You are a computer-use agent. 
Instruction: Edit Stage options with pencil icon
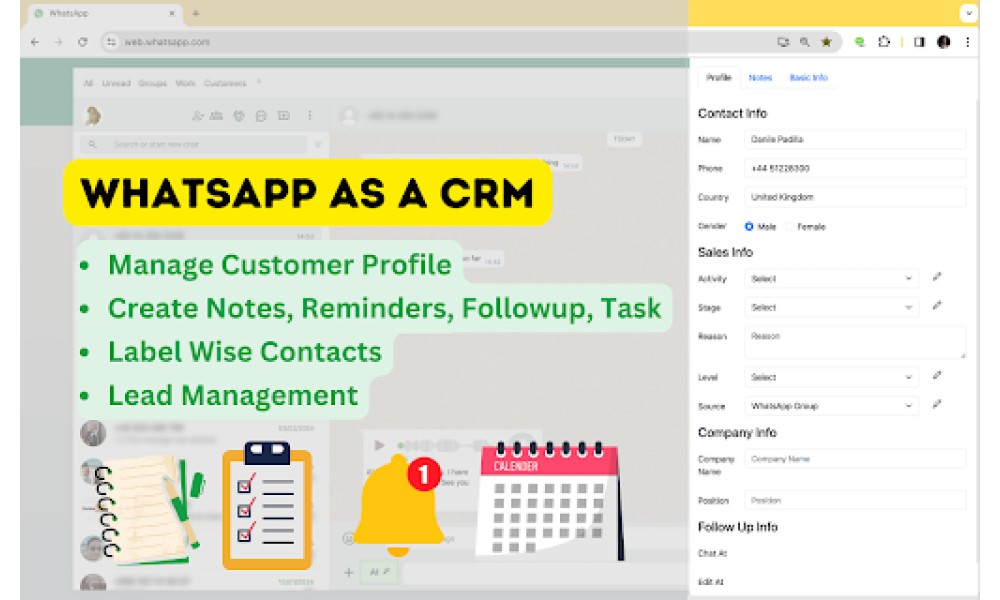click(936, 305)
